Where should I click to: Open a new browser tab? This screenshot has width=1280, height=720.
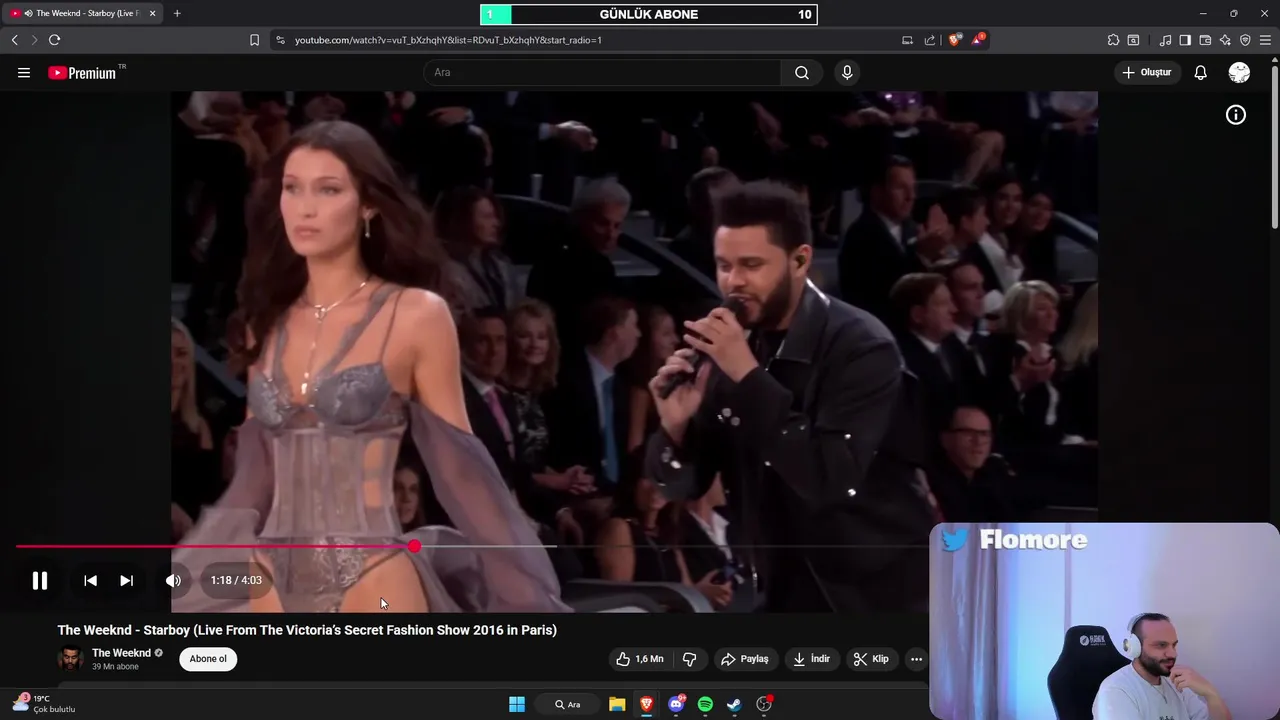177,13
